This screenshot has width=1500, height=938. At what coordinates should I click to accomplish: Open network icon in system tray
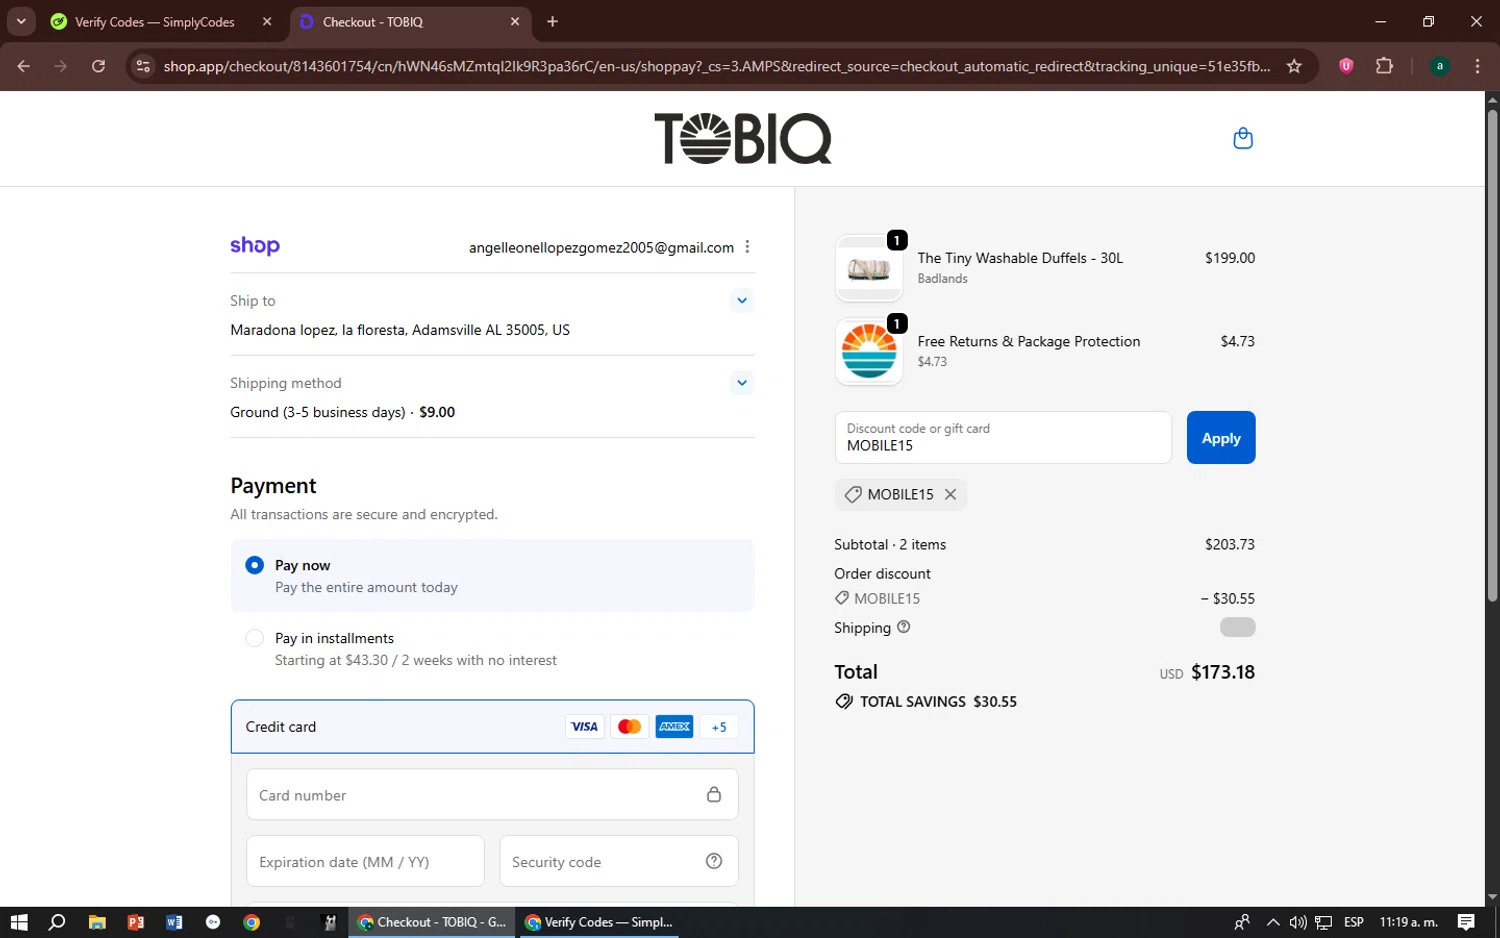1324,922
